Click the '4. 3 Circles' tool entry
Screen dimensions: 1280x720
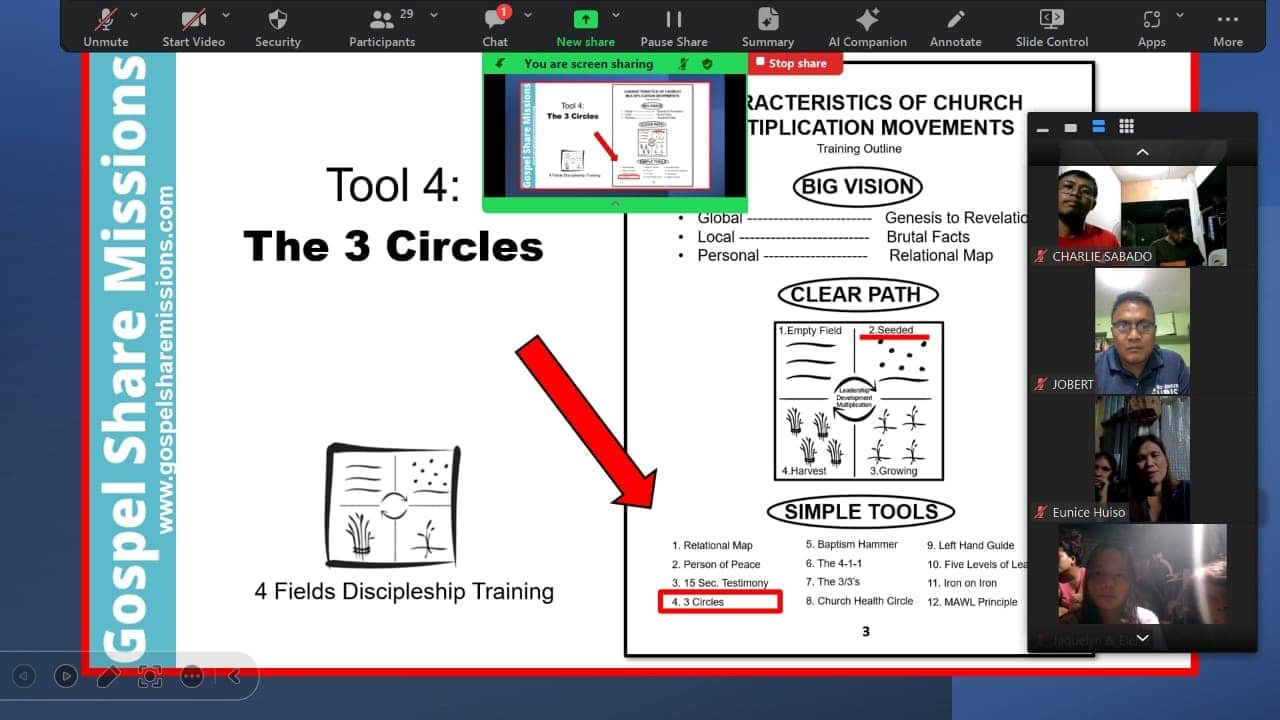(x=697, y=602)
